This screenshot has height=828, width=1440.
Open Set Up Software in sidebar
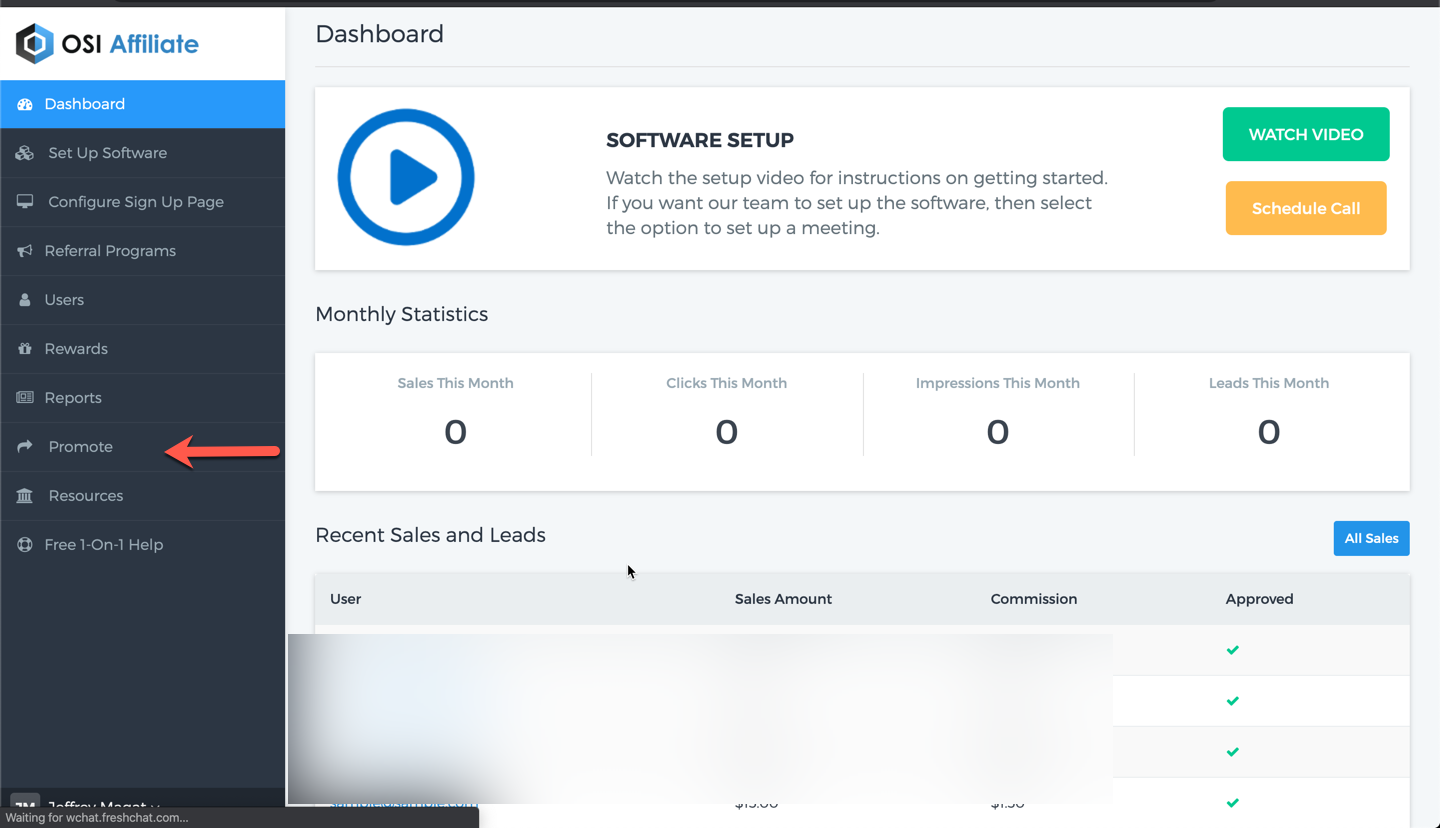pos(143,153)
